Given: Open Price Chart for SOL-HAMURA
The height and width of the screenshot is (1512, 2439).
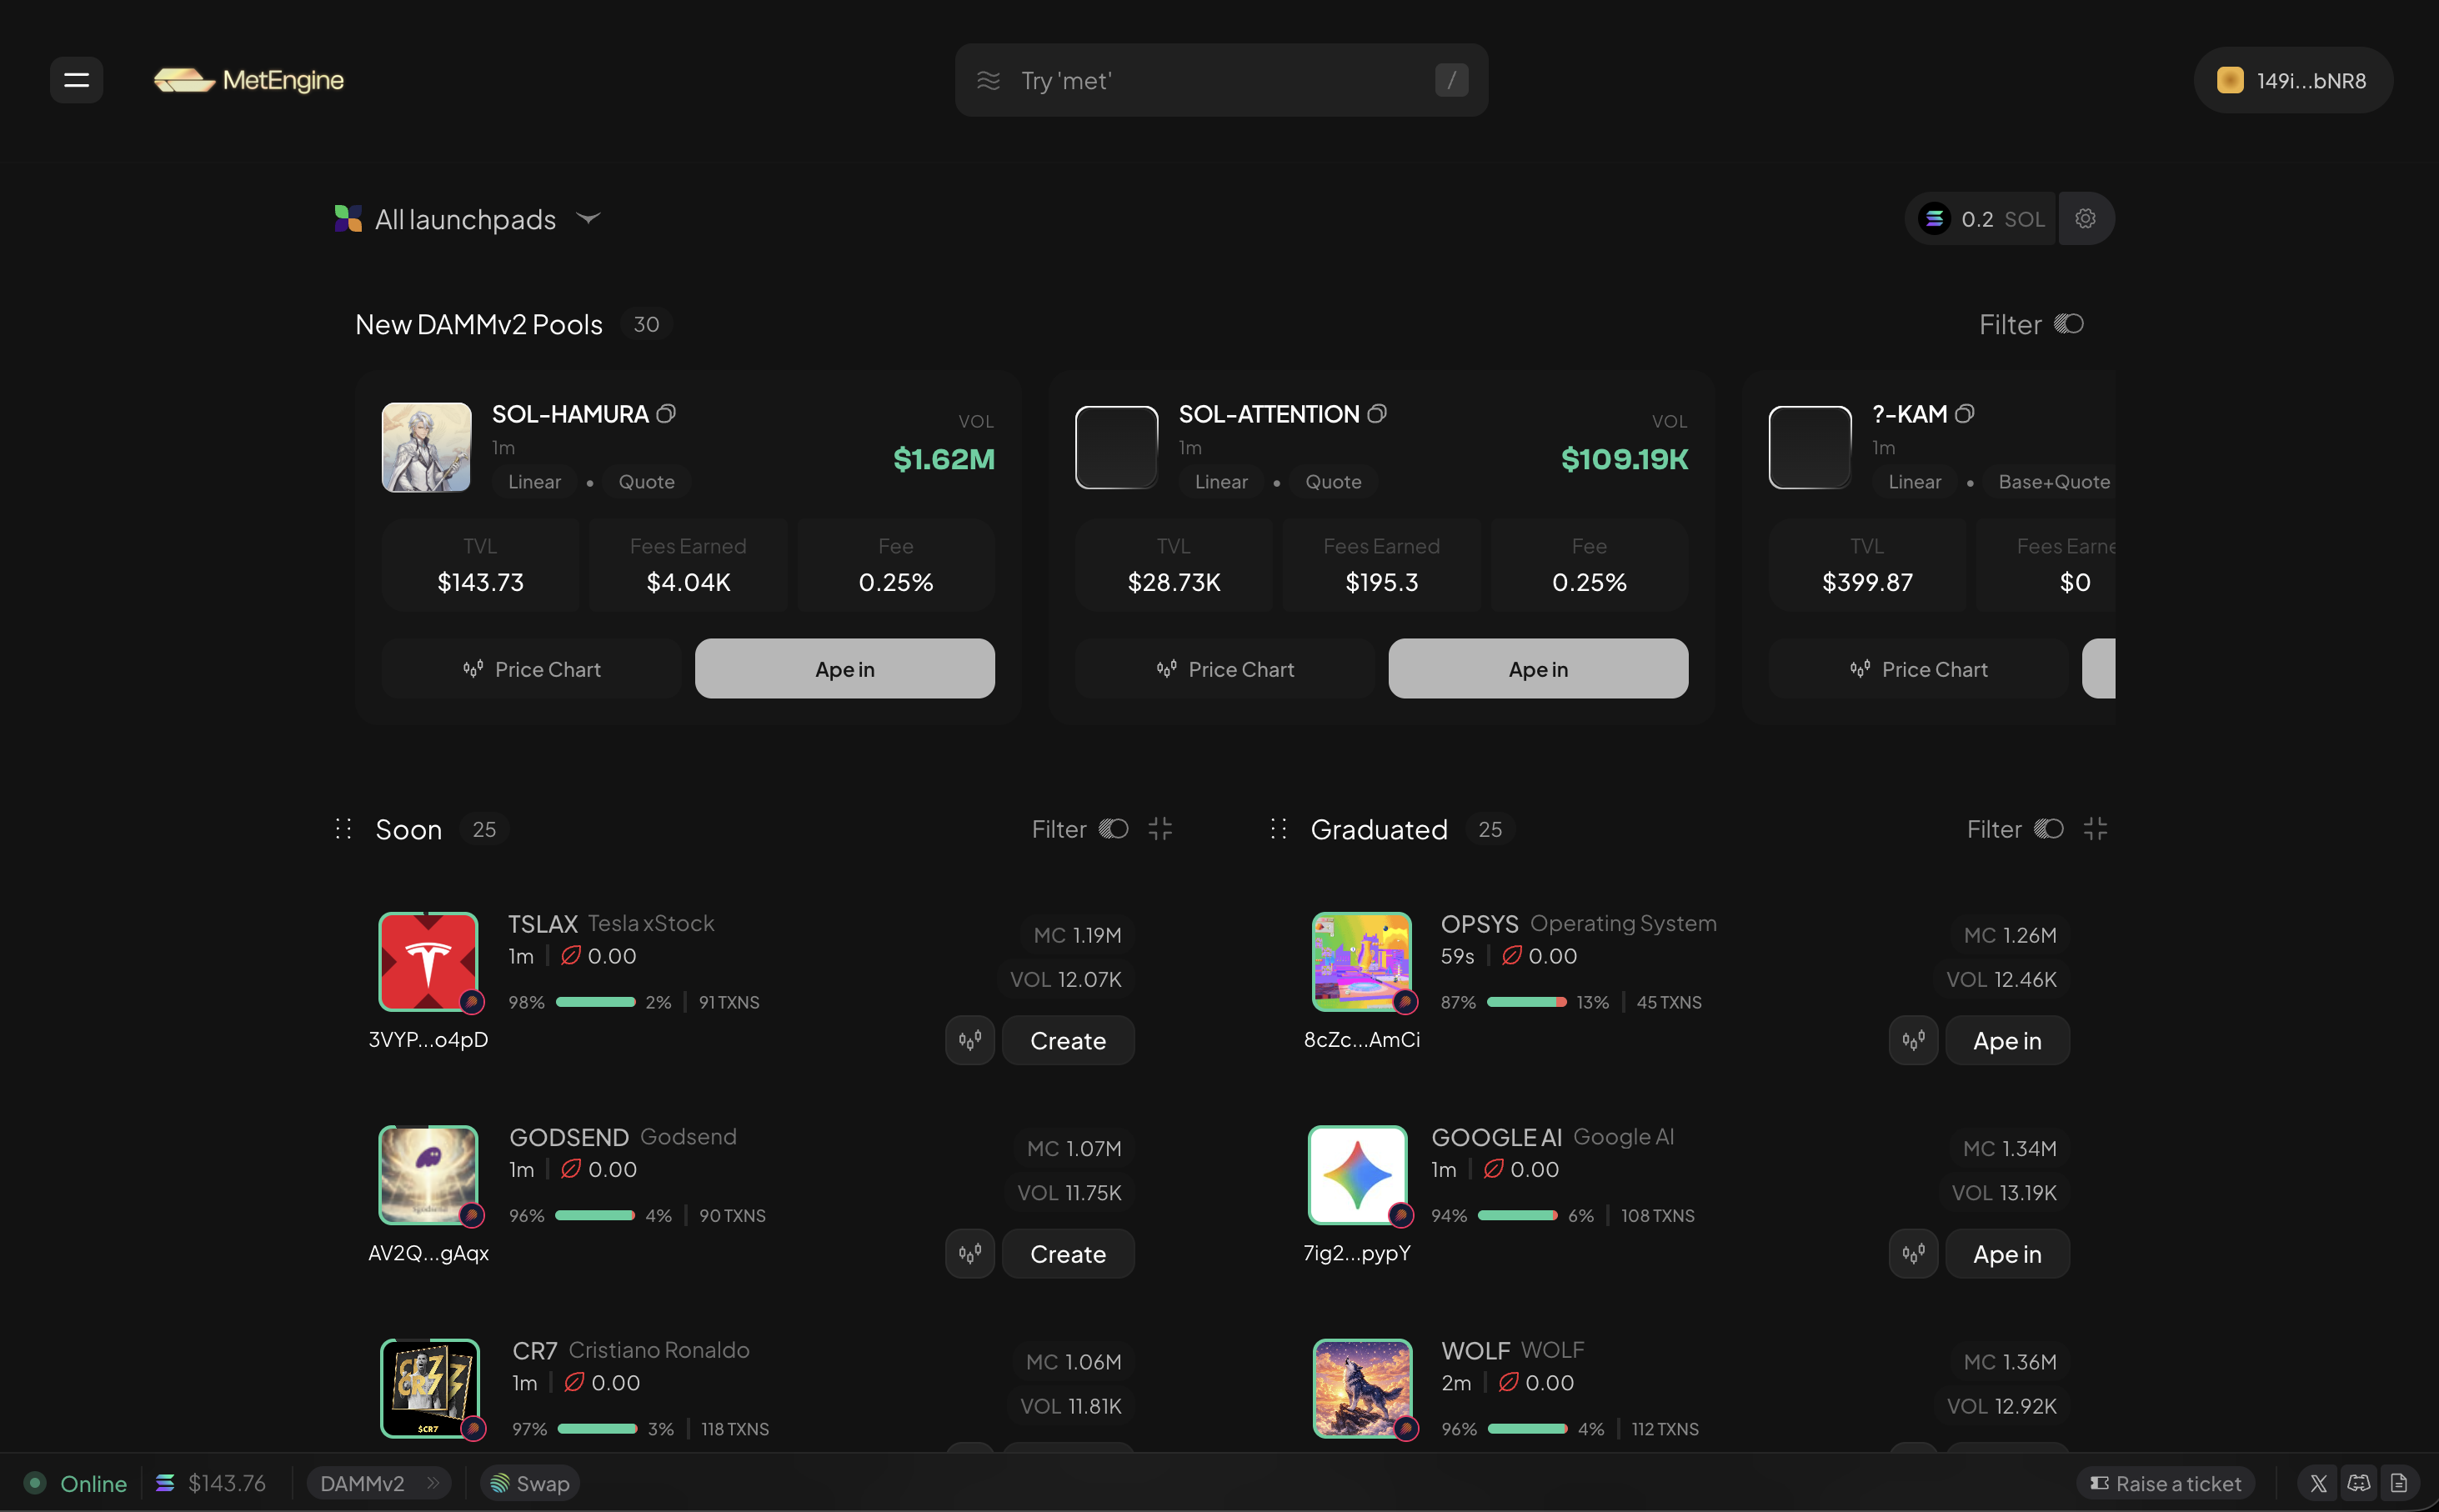Looking at the screenshot, I should point(531,669).
